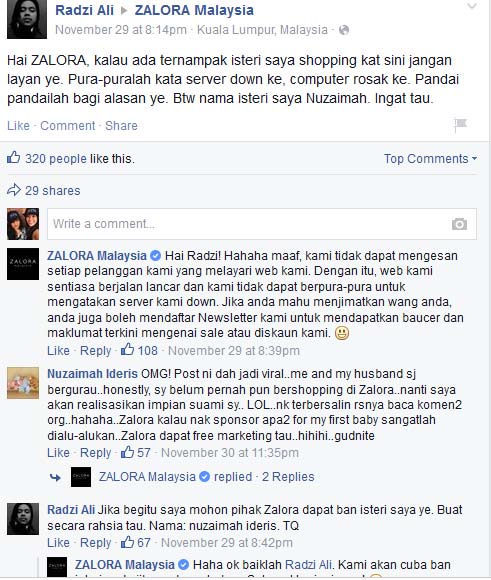Reply to ZALORA Malaysia's first comment

click(95, 350)
